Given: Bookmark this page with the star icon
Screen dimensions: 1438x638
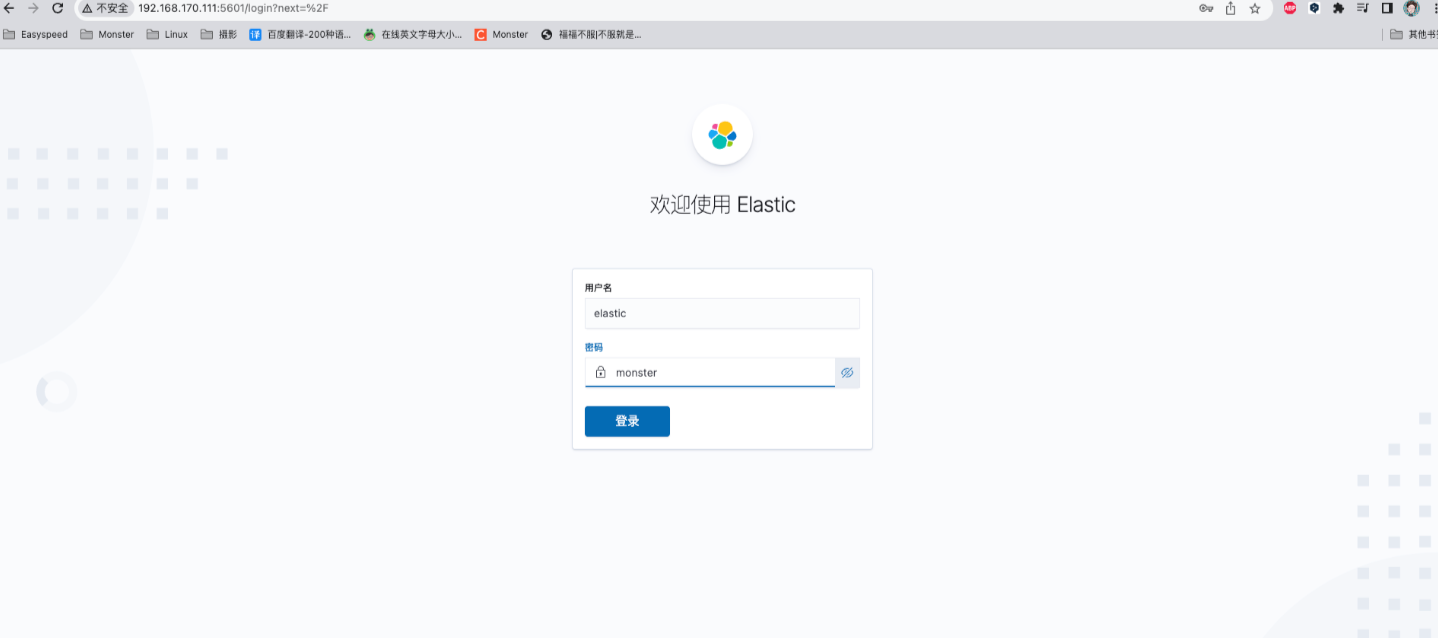Looking at the screenshot, I should [x=1255, y=8].
